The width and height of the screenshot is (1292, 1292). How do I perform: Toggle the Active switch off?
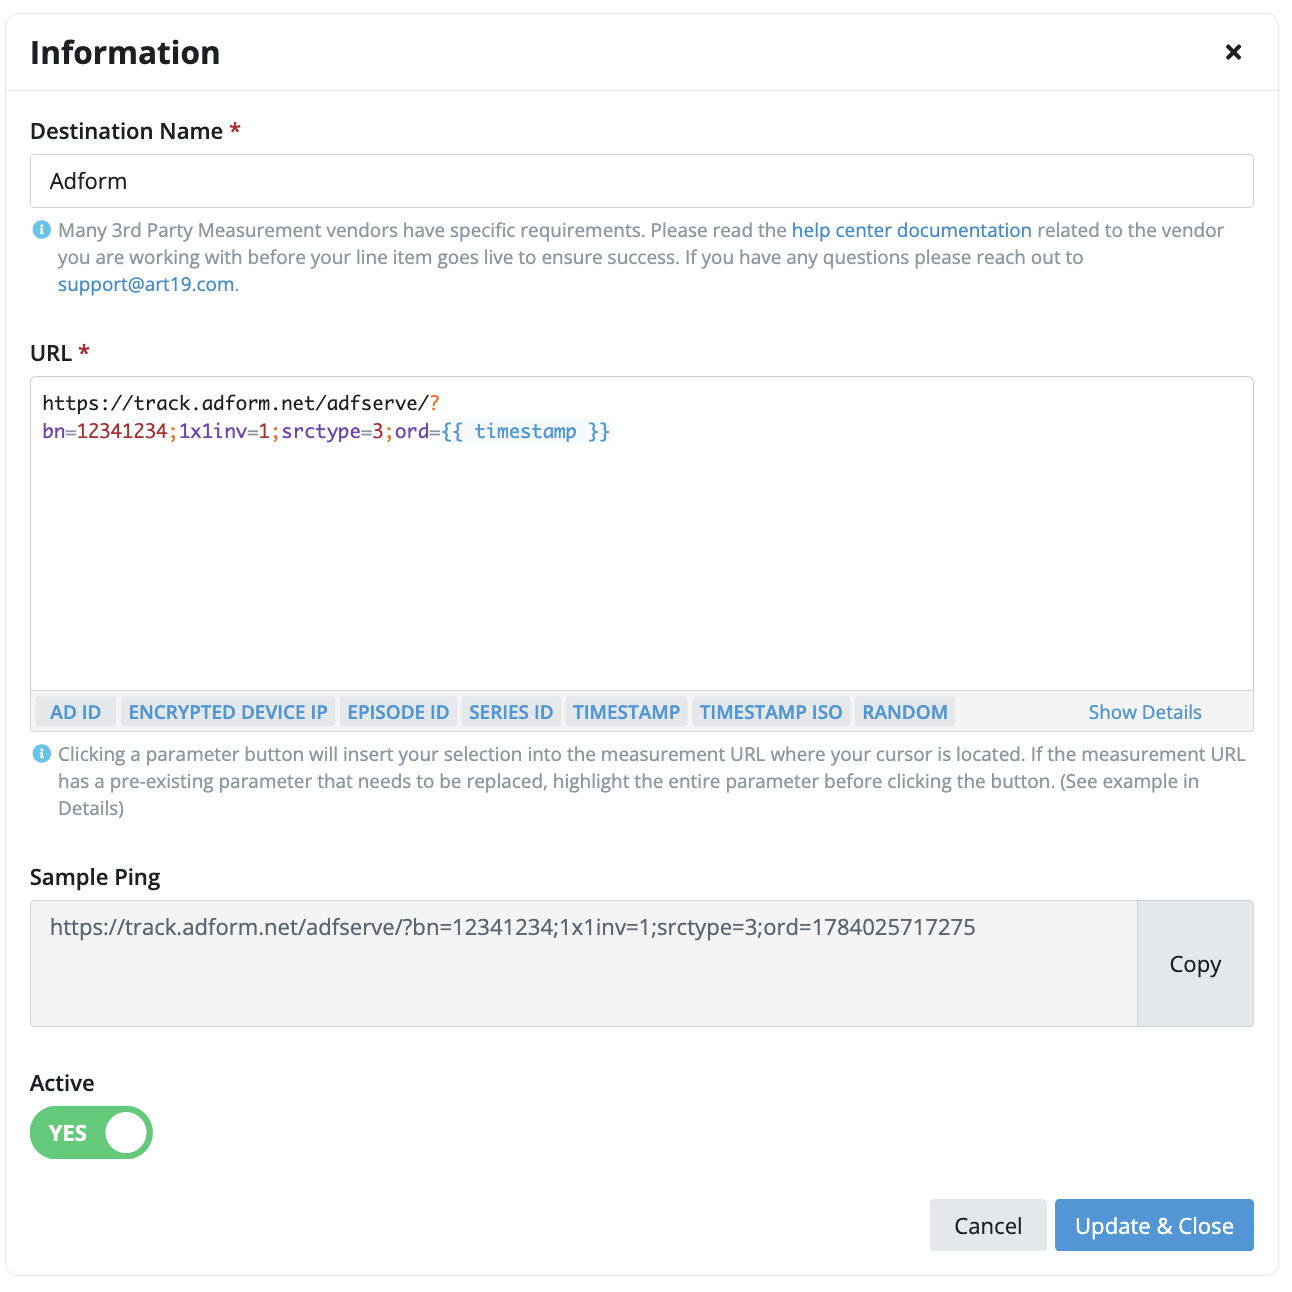point(91,1133)
